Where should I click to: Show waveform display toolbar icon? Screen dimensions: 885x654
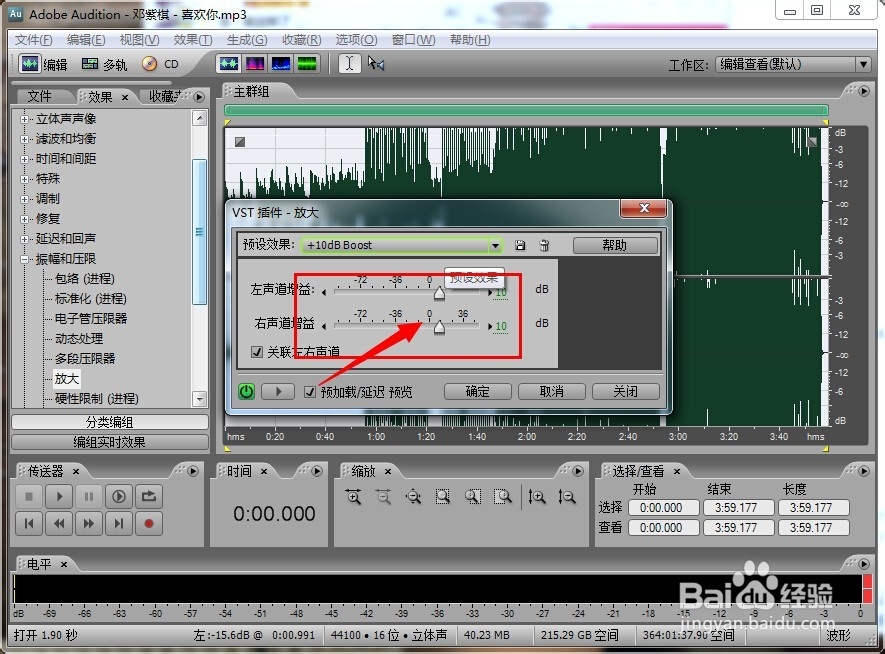coord(229,64)
